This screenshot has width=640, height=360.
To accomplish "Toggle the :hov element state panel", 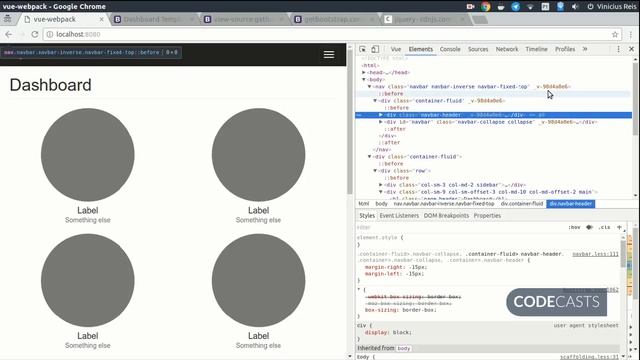I will pos(574,227).
